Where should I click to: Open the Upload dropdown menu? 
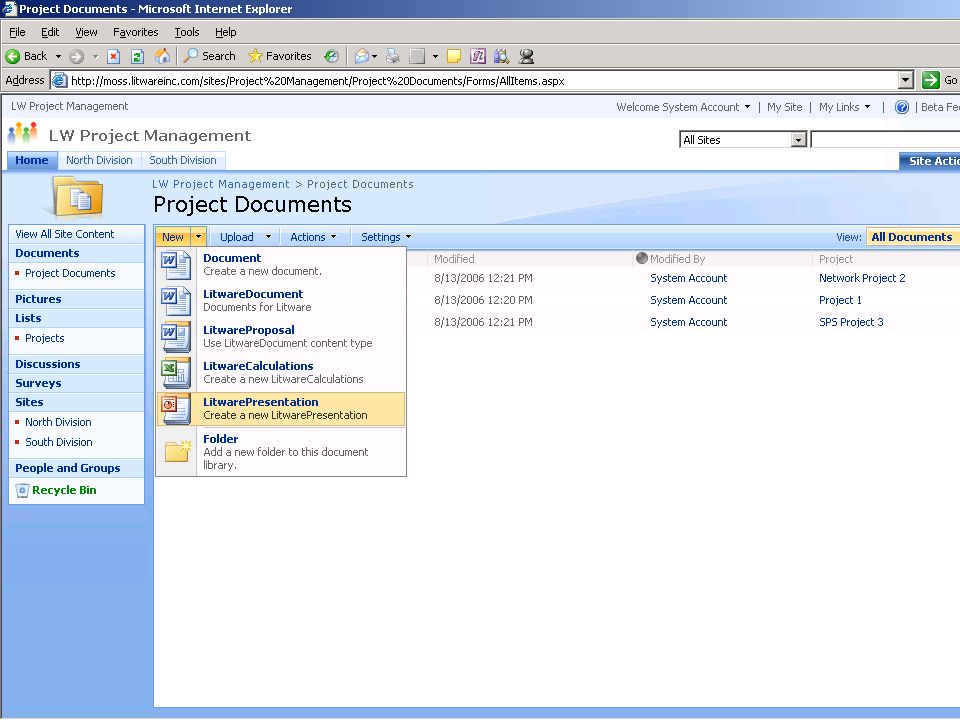click(245, 237)
